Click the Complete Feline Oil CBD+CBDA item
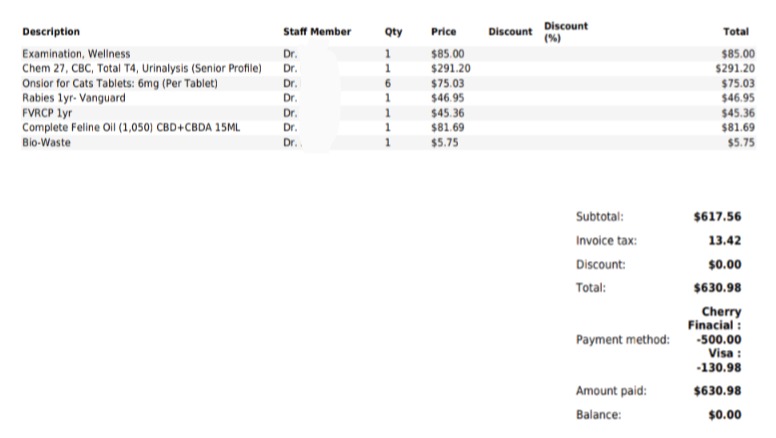 tap(132, 128)
